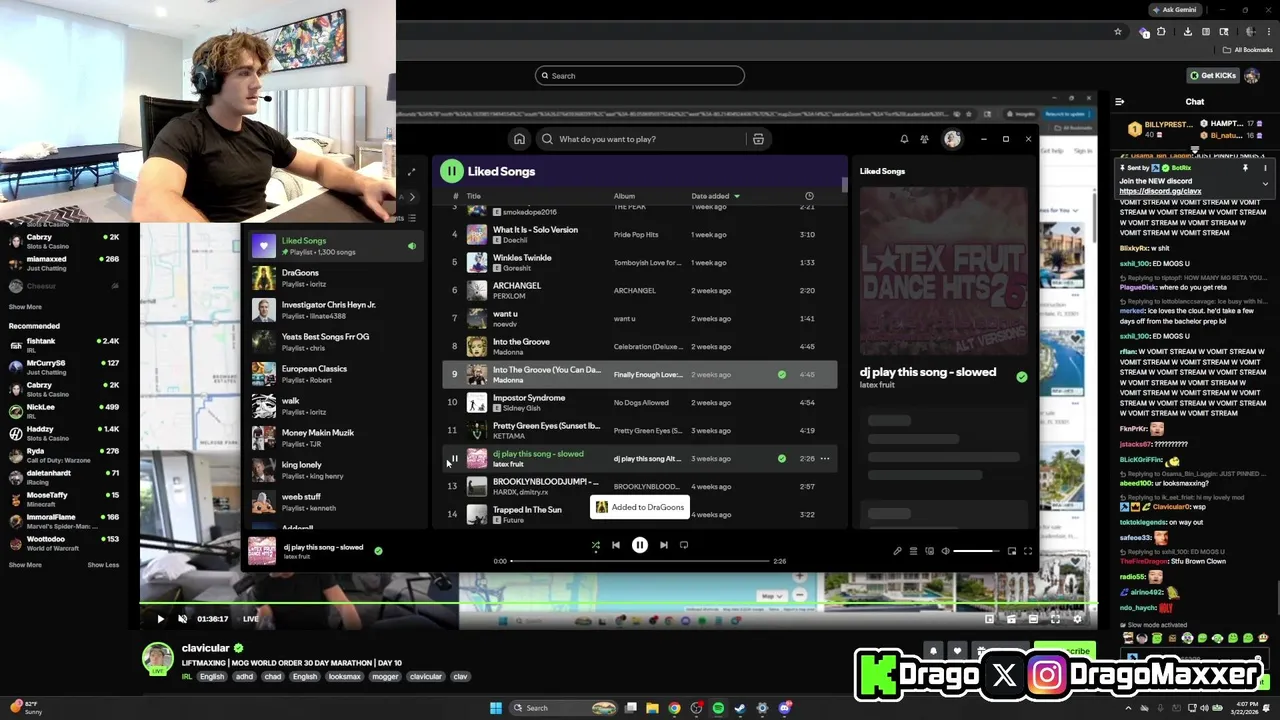The image size is (1280, 720).
Task: Open Yeats Best Songs Frr OG playlist
Action: pyautogui.click(x=336, y=342)
